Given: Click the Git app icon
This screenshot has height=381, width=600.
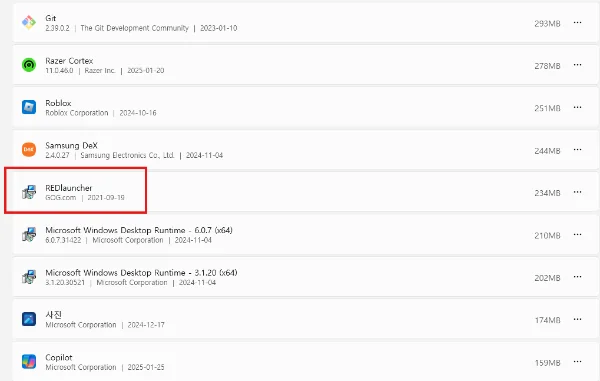Looking at the screenshot, I should point(29,23).
